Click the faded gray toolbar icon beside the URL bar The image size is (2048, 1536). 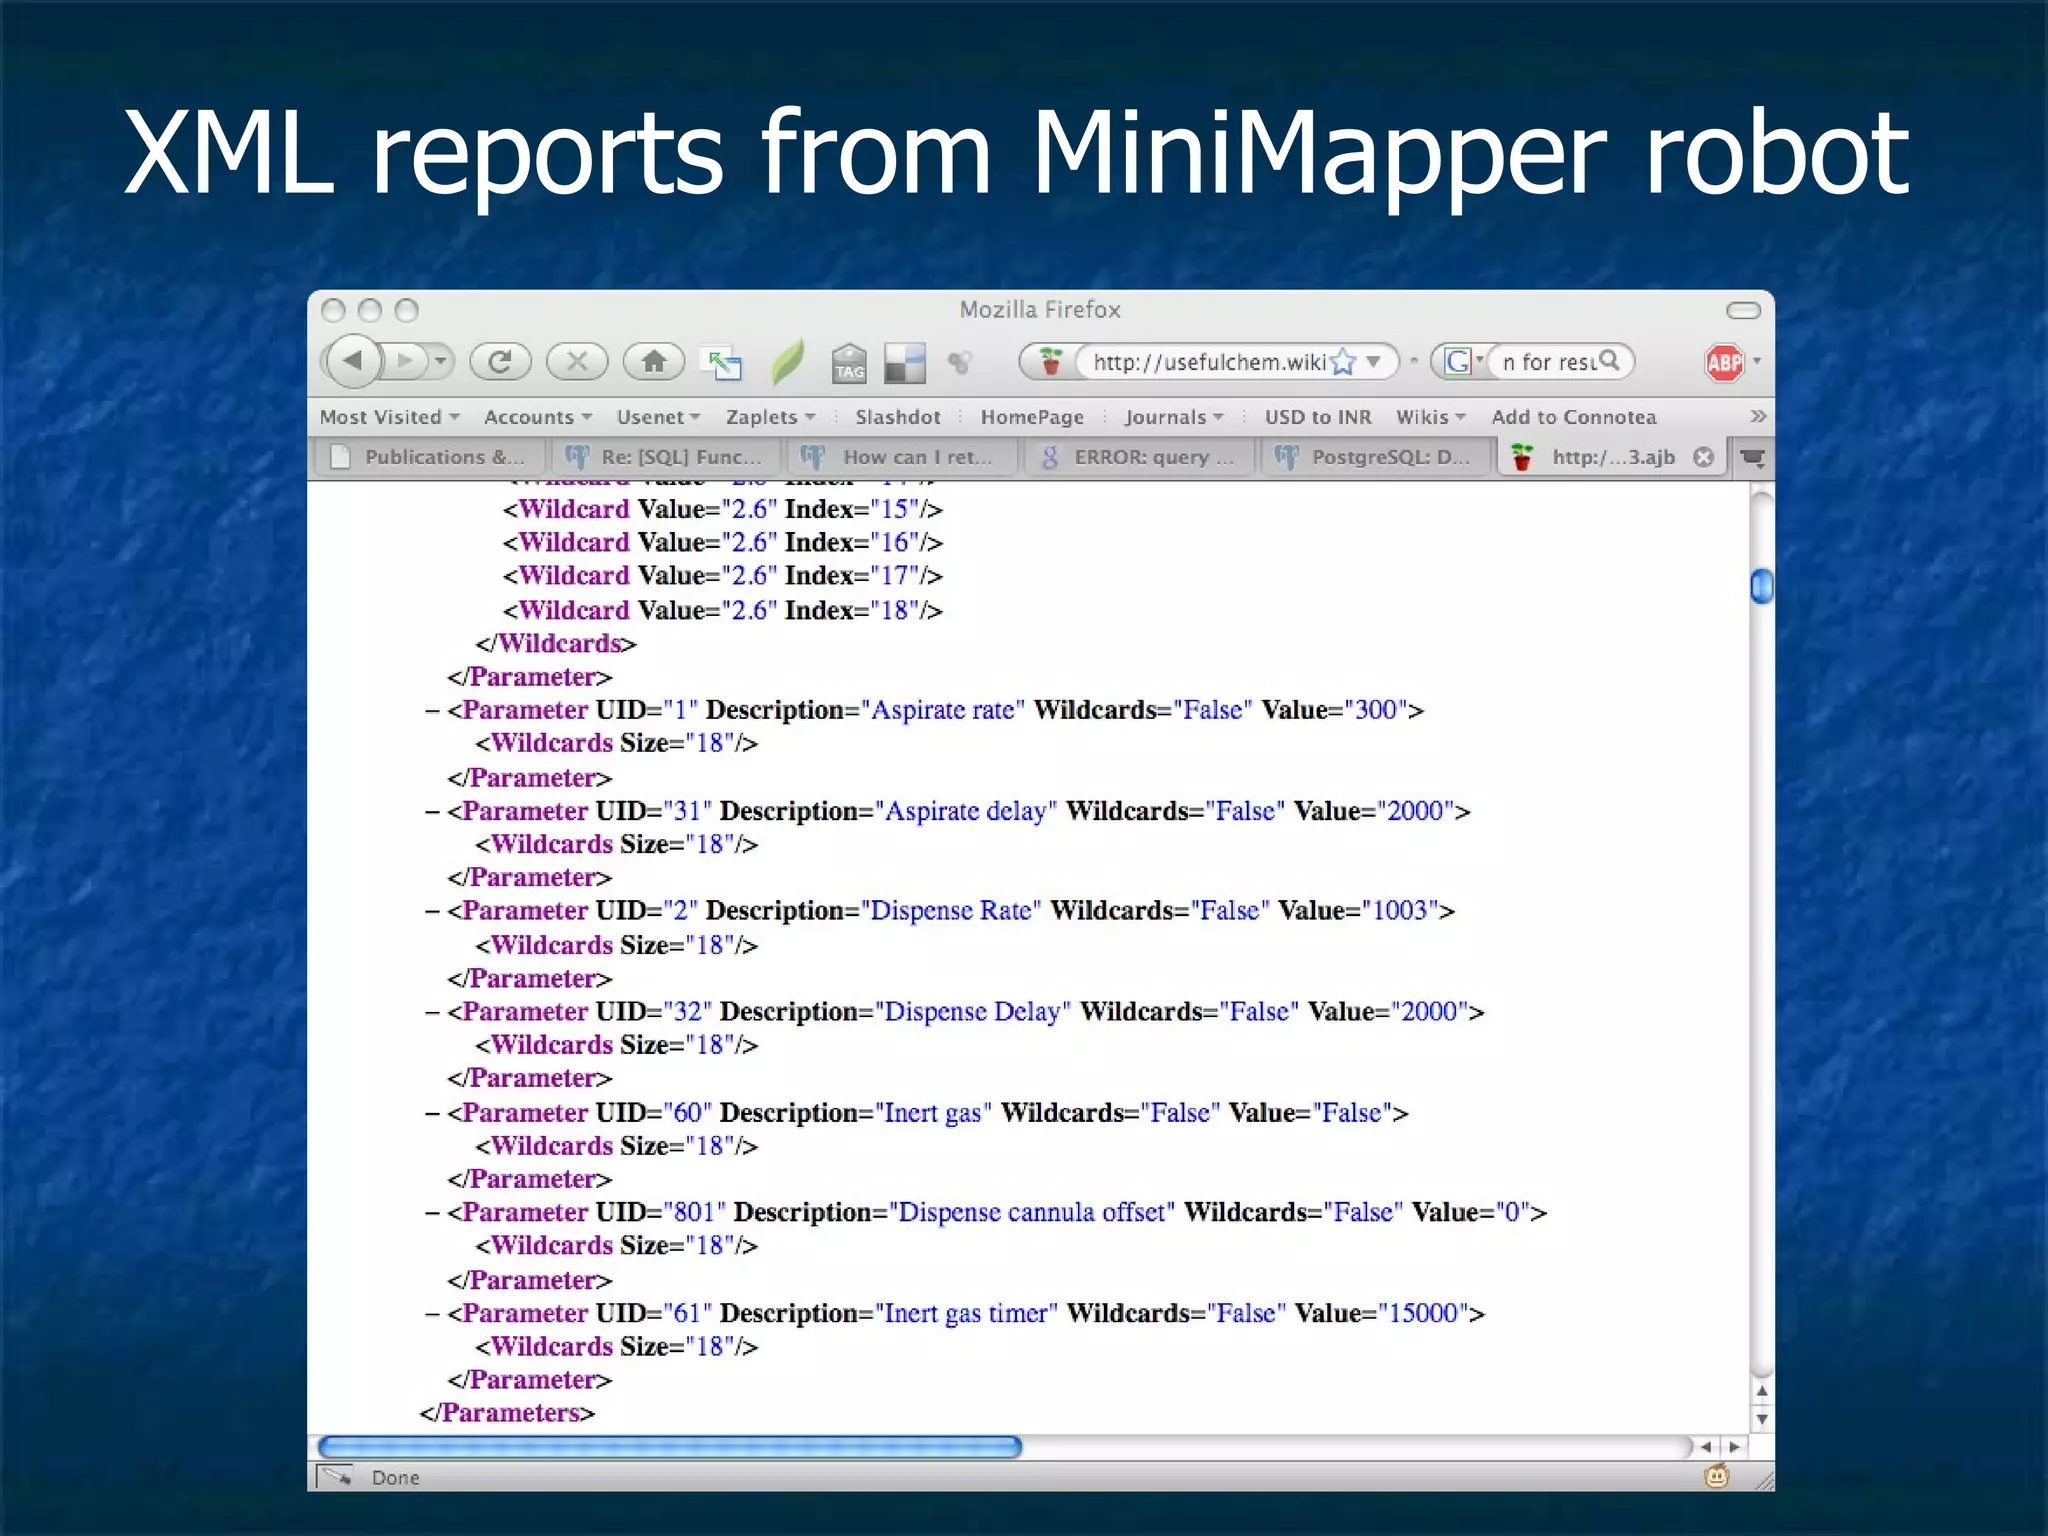tap(960, 362)
